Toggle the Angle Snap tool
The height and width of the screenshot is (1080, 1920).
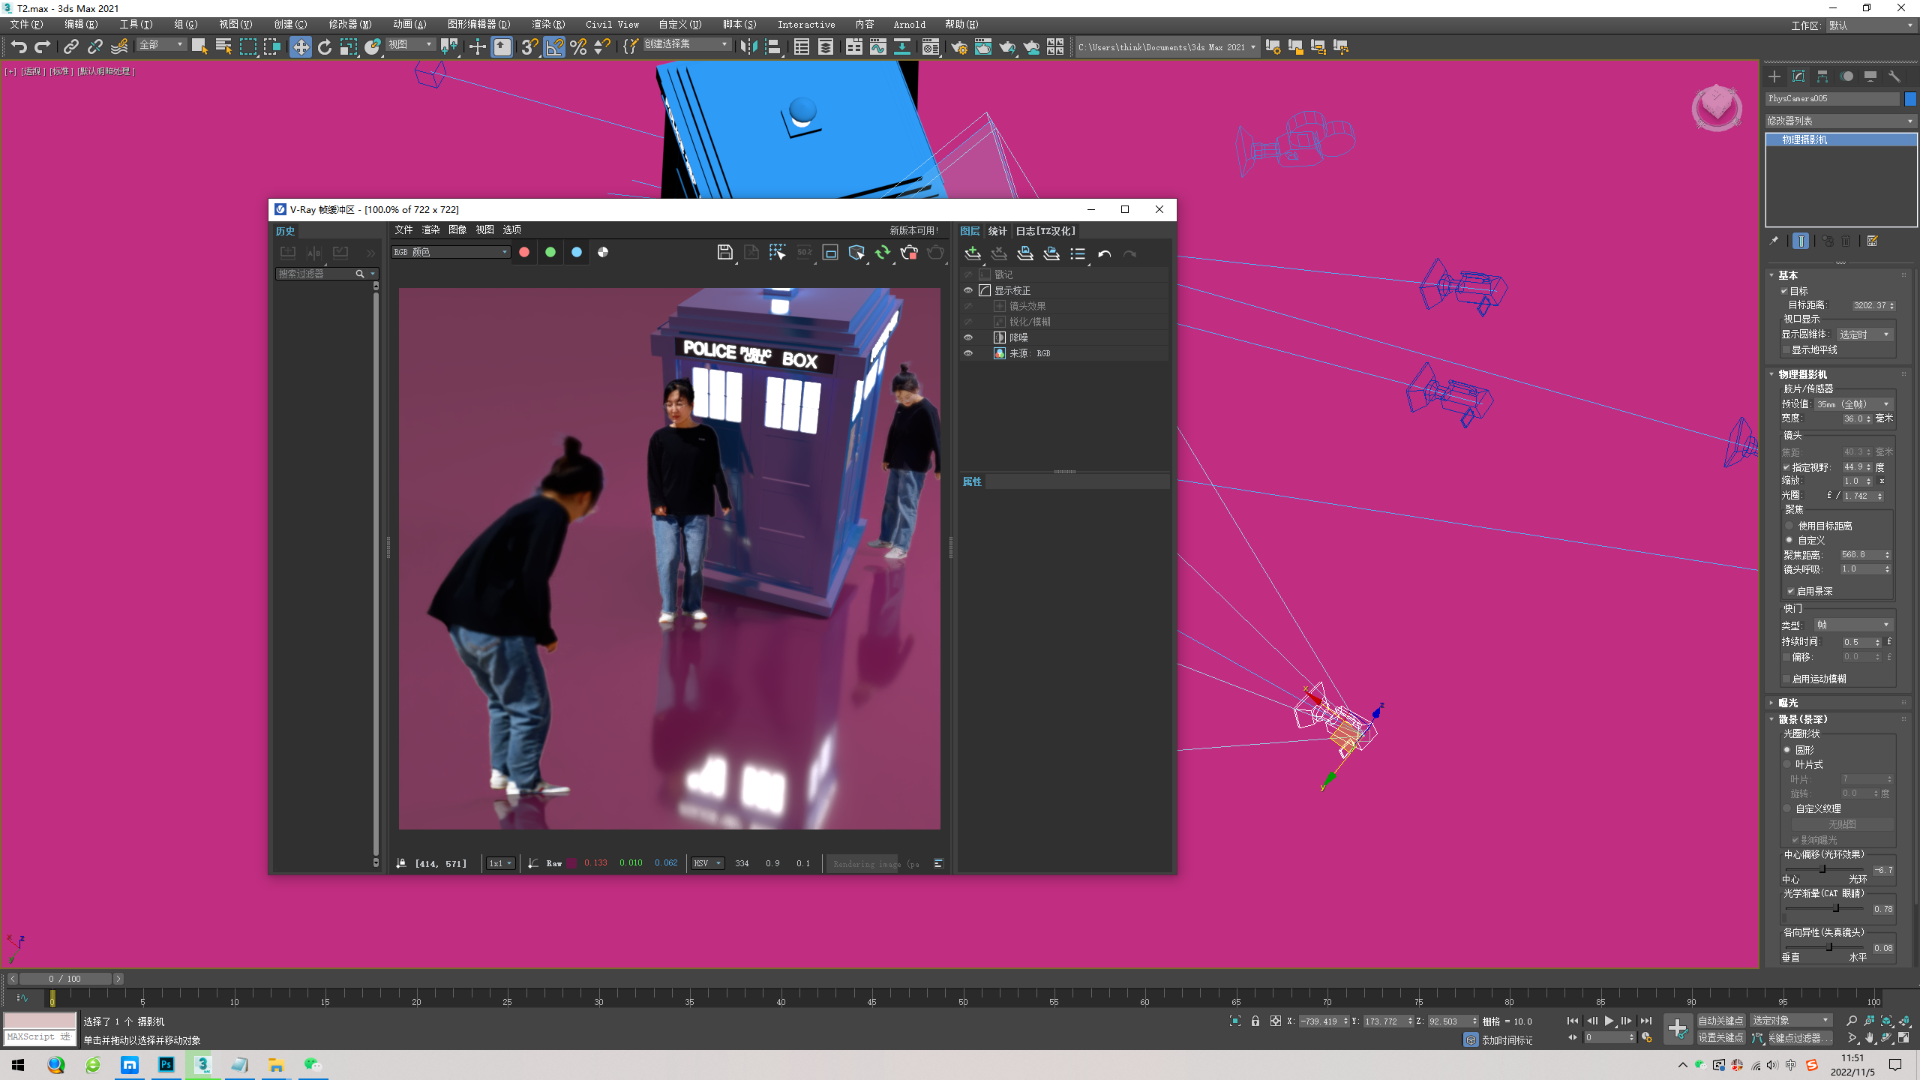tap(554, 46)
